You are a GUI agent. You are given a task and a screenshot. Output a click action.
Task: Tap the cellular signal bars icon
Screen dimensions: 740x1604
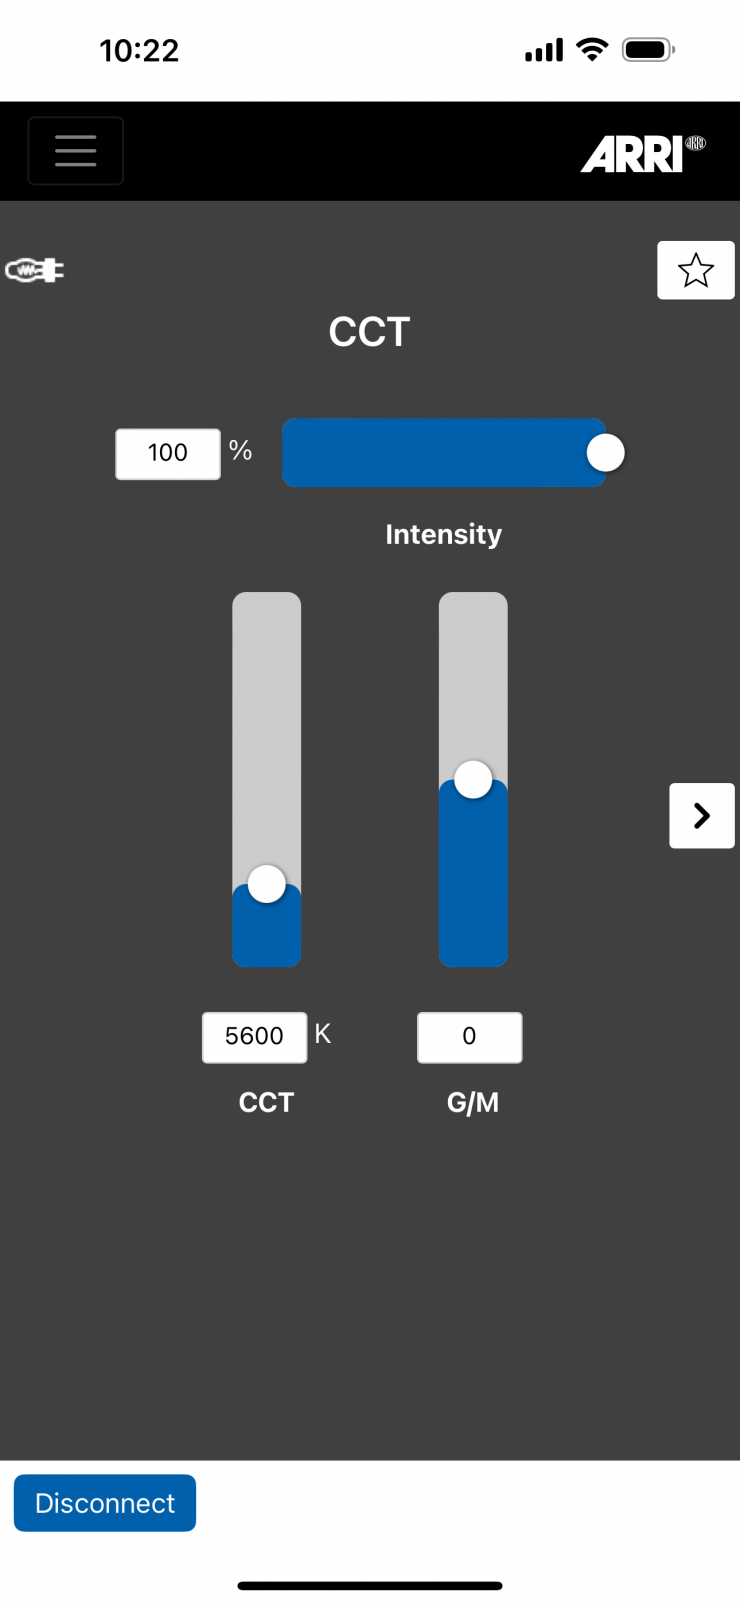(544, 50)
